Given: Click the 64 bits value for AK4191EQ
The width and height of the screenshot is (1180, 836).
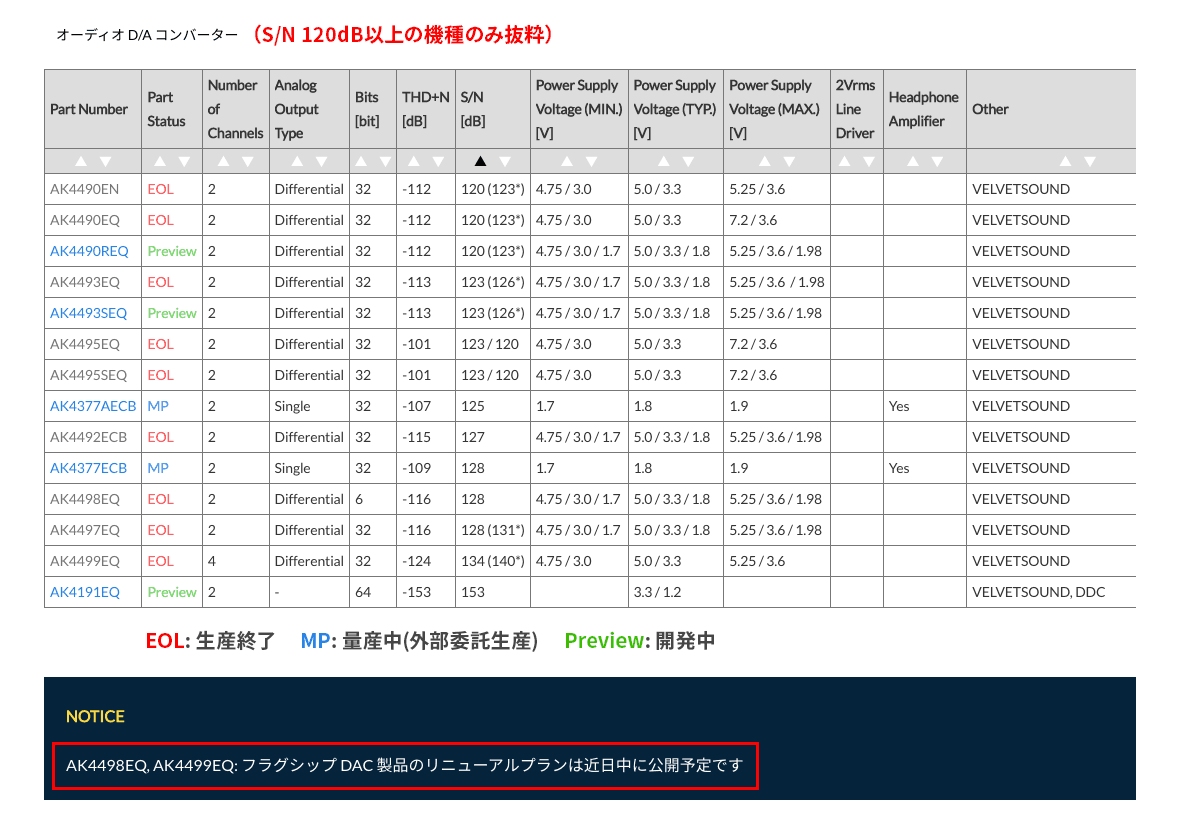Looking at the screenshot, I should 363,592.
